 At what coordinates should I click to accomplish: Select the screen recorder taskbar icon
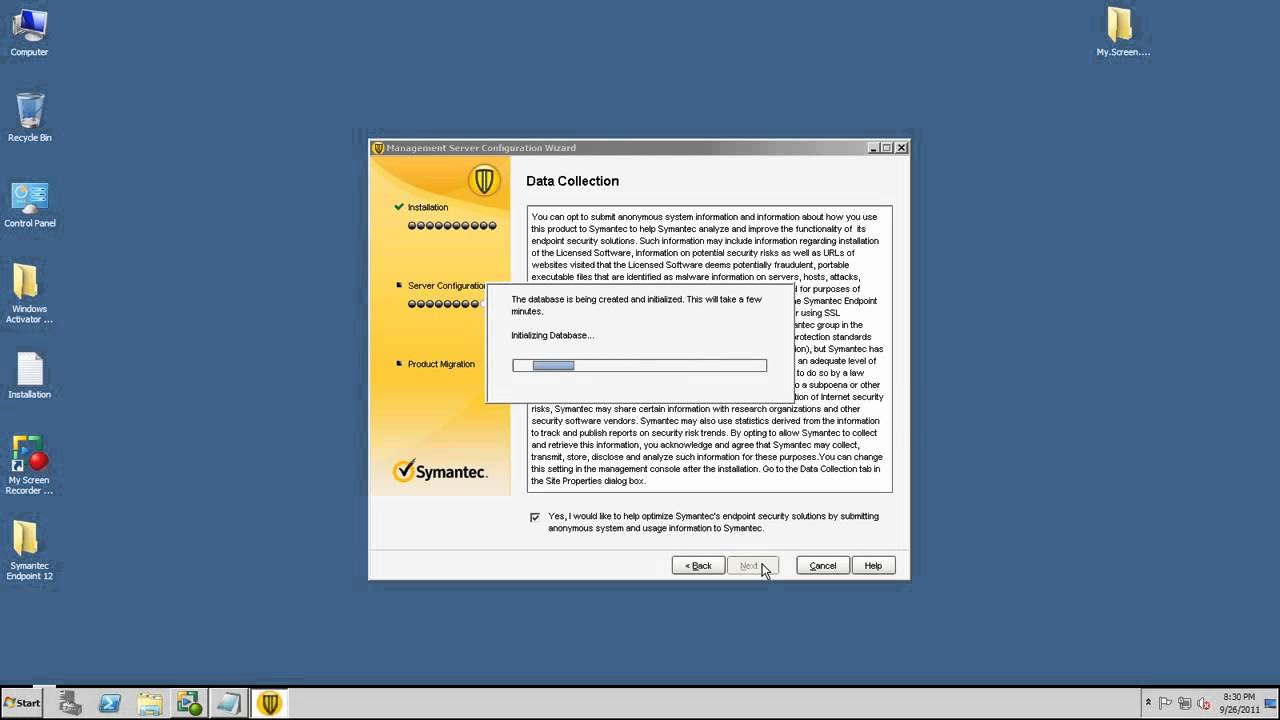[189, 703]
